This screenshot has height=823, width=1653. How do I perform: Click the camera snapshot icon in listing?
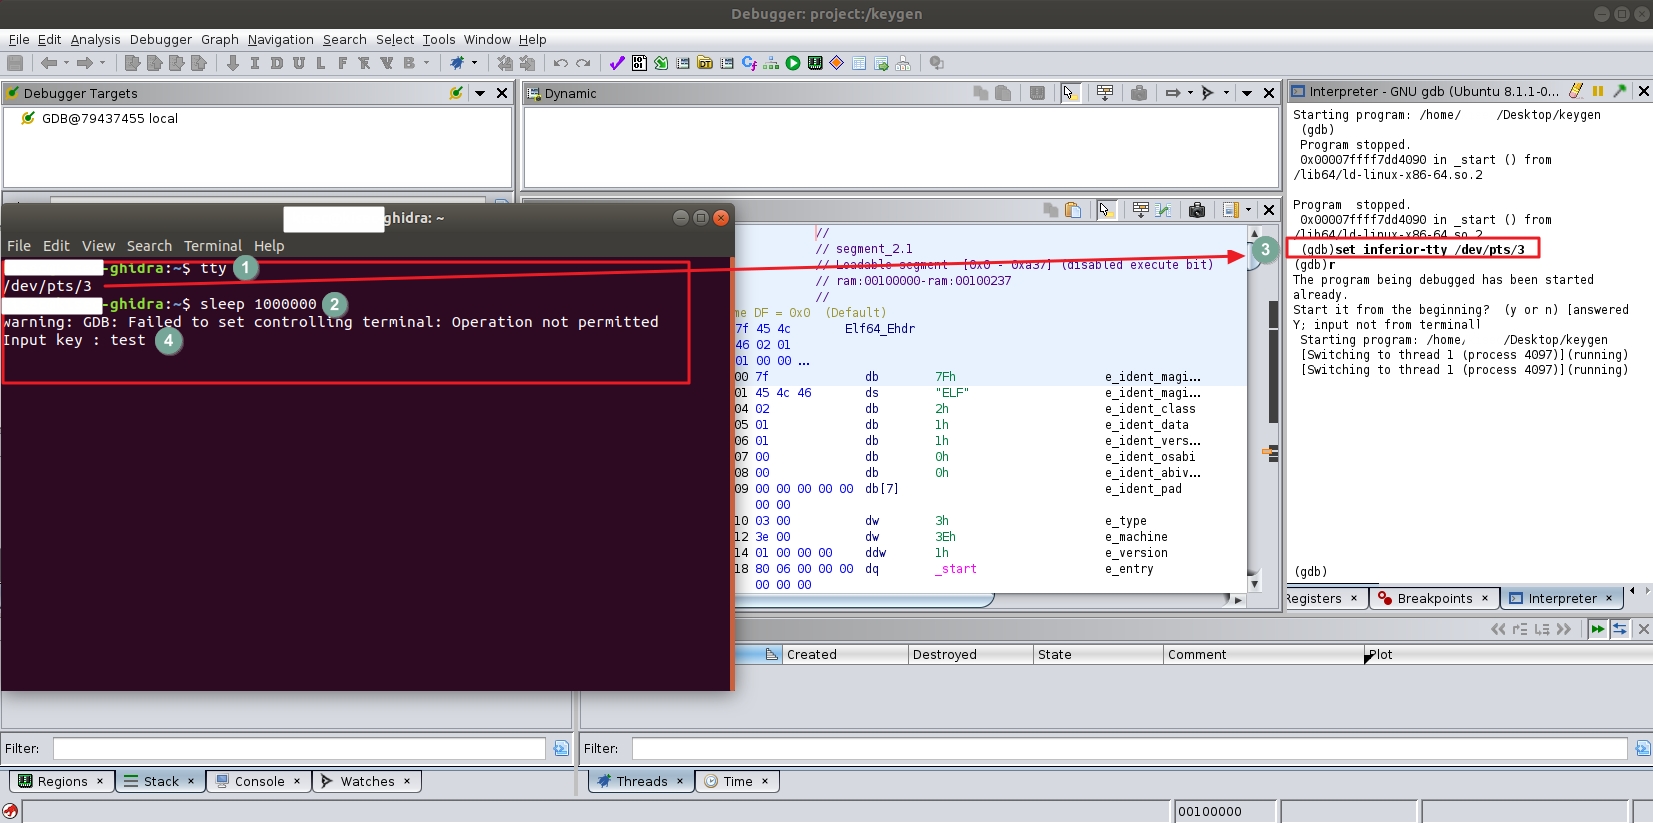[1197, 210]
